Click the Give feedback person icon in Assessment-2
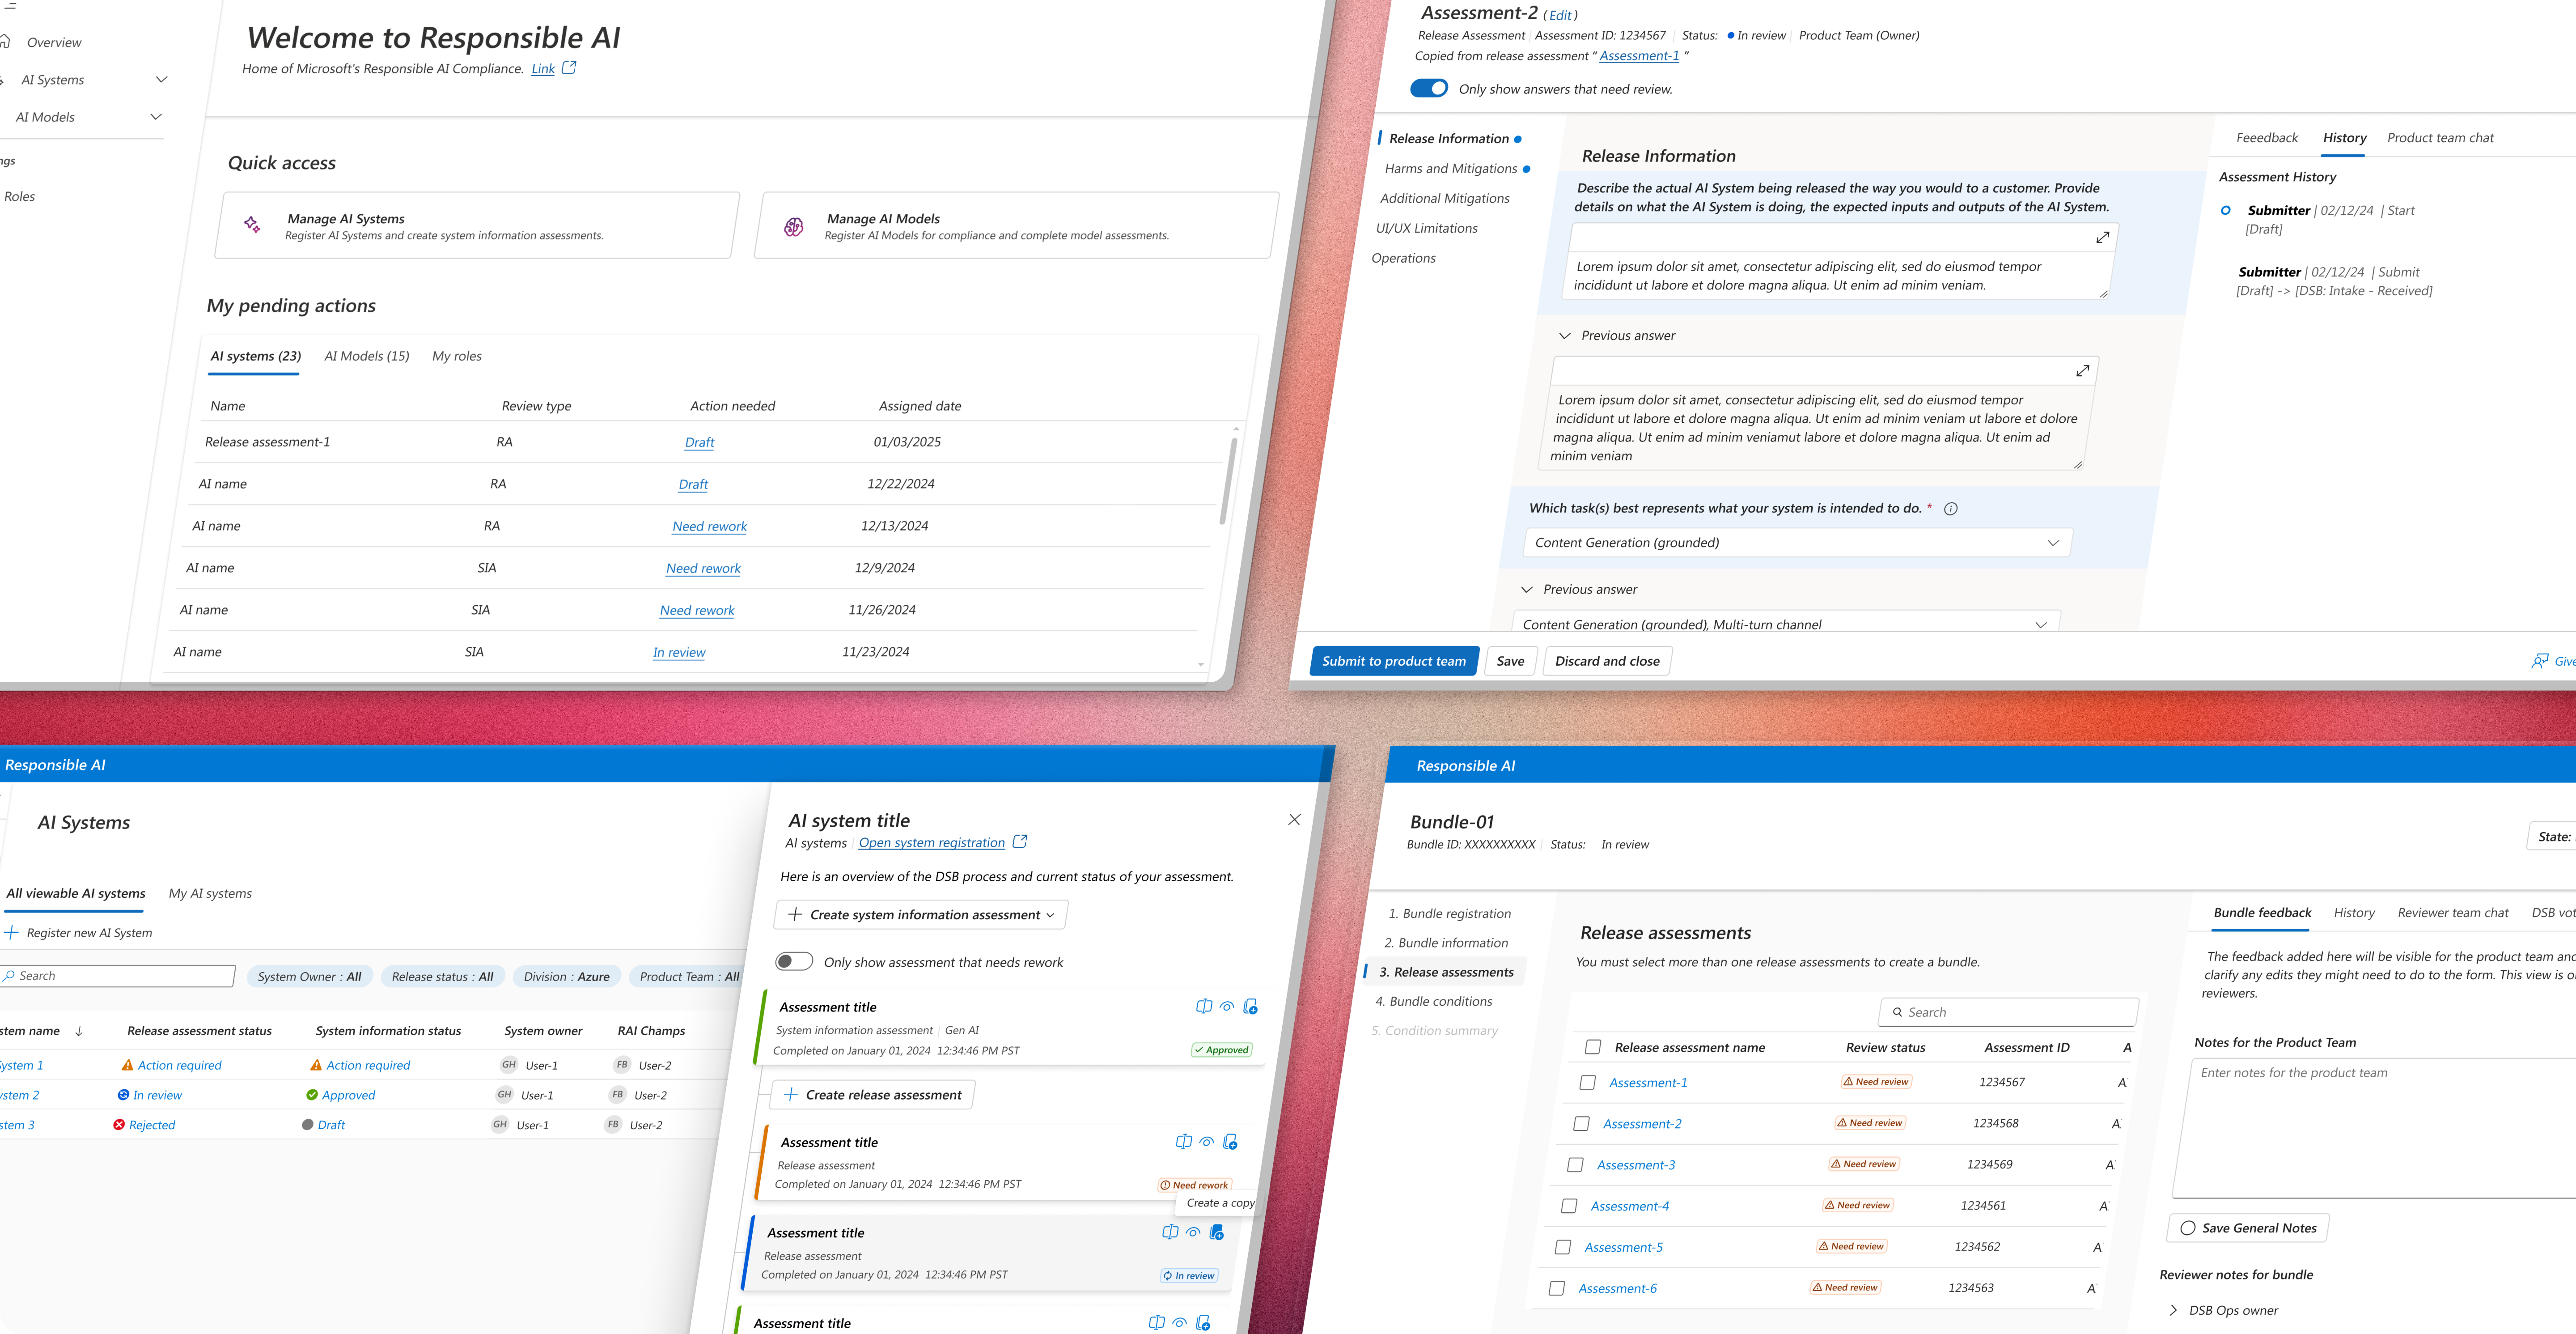 (2540, 661)
